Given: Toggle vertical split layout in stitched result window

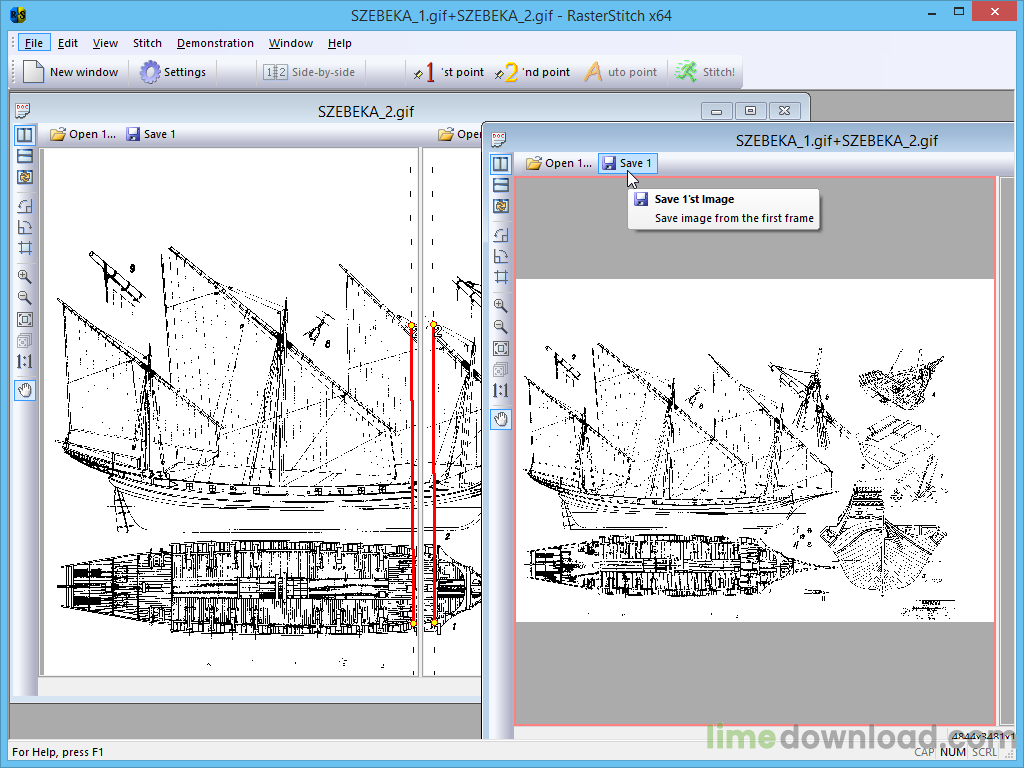Looking at the screenshot, I should 501,164.
